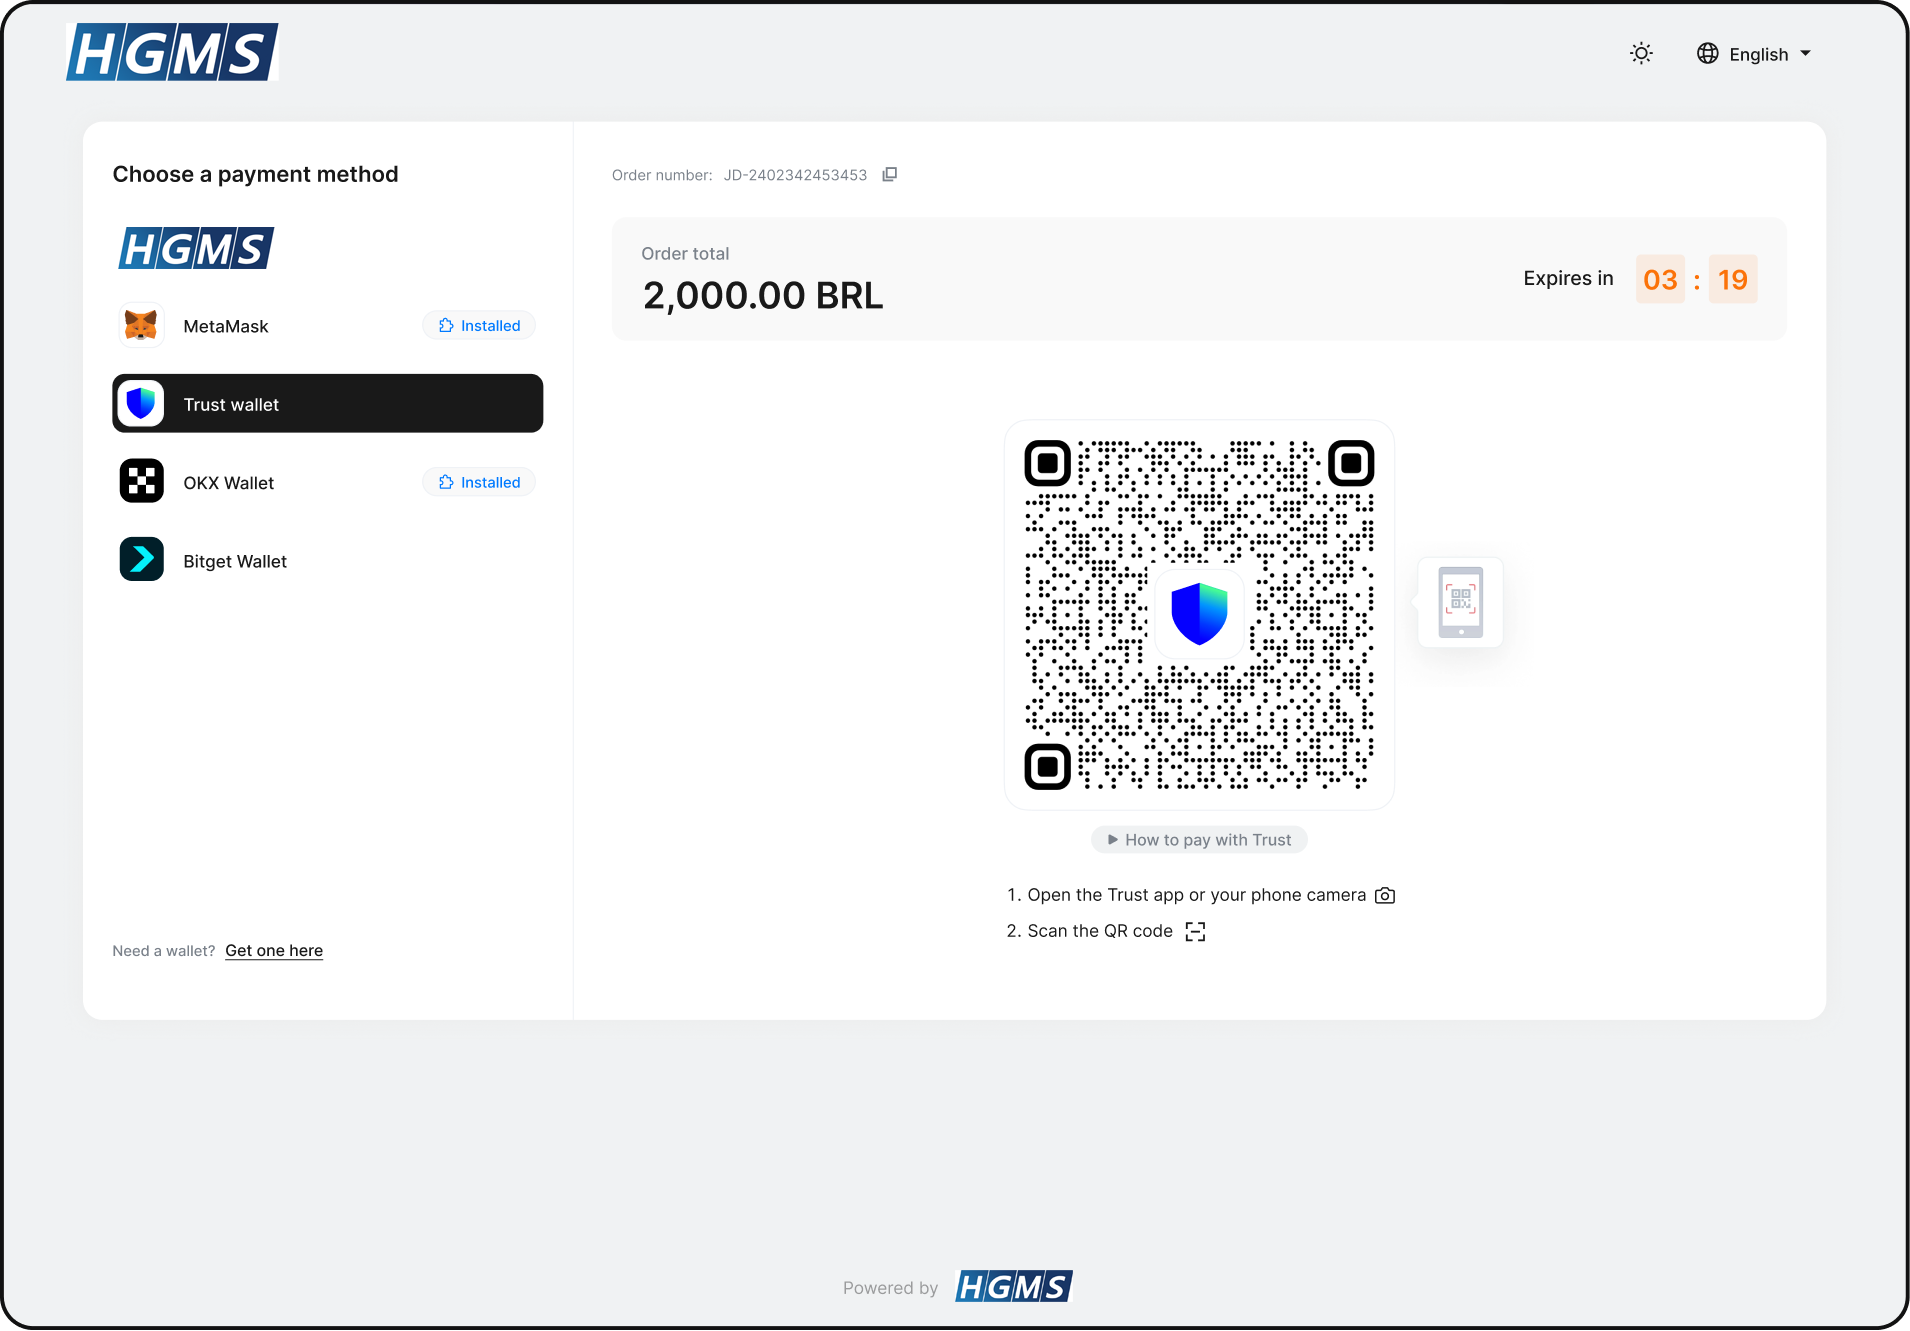The height and width of the screenshot is (1331, 1910).
Task: Click the camera icon in step 1
Action: pos(1385,896)
